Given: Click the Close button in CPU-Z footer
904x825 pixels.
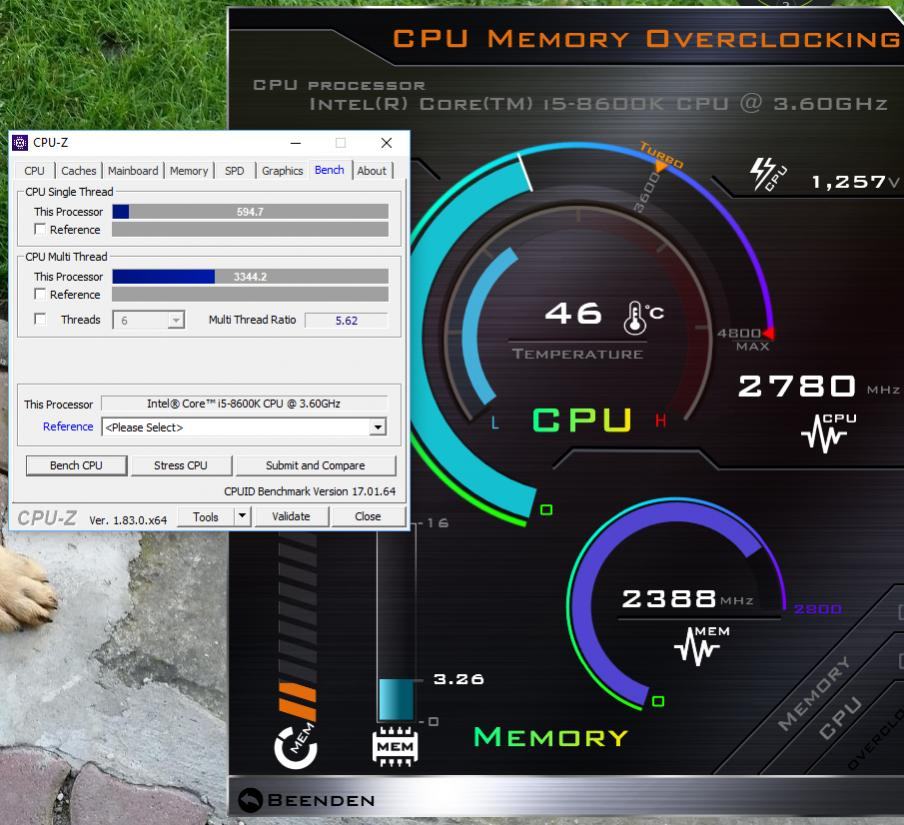Looking at the screenshot, I should 368,516.
